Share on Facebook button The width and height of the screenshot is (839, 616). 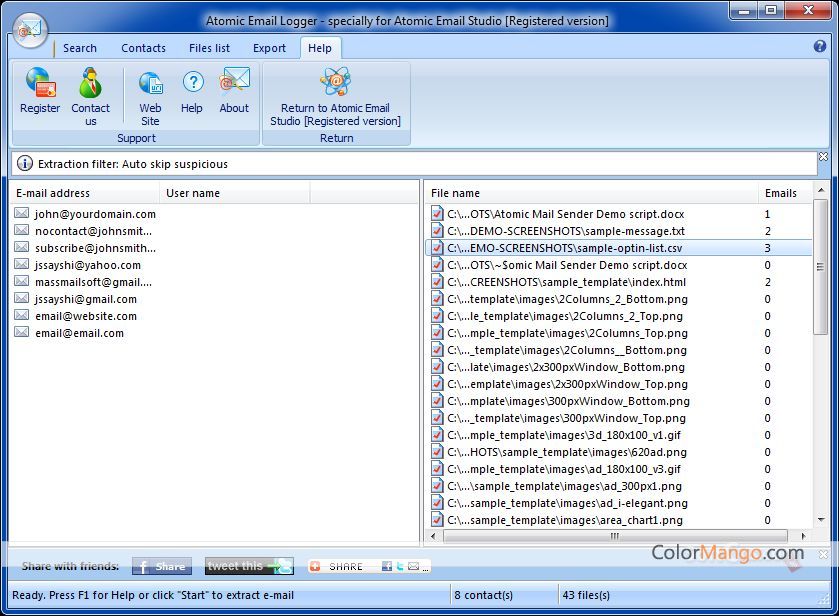pos(161,566)
